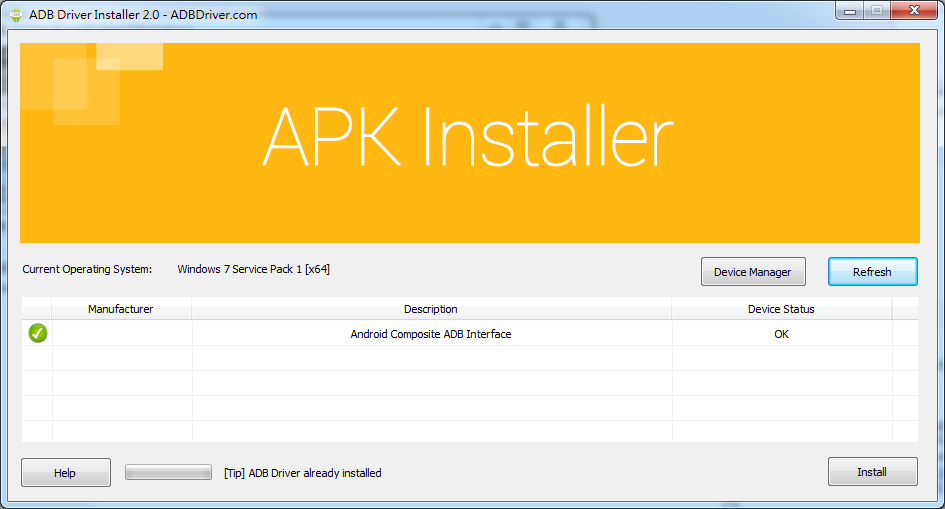Screen dimensions: 945x509
Task: Click Current Operating System label
Action: pos(87,269)
